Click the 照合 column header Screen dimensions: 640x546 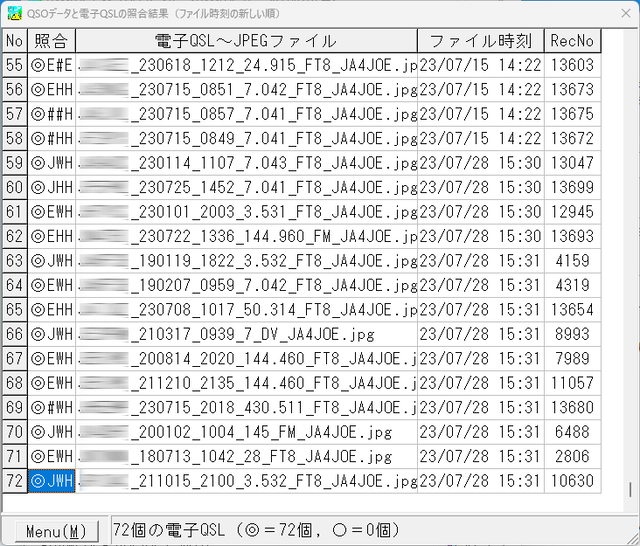[51, 41]
